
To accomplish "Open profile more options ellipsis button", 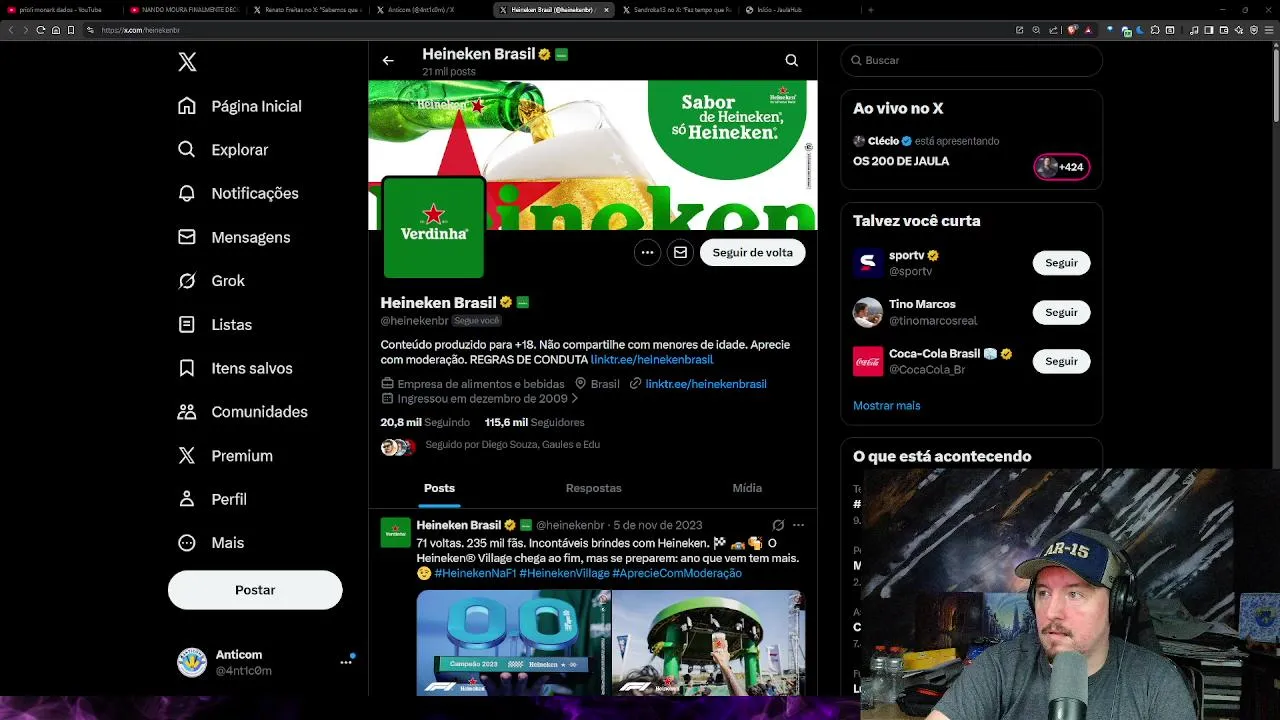I will 647,253.
